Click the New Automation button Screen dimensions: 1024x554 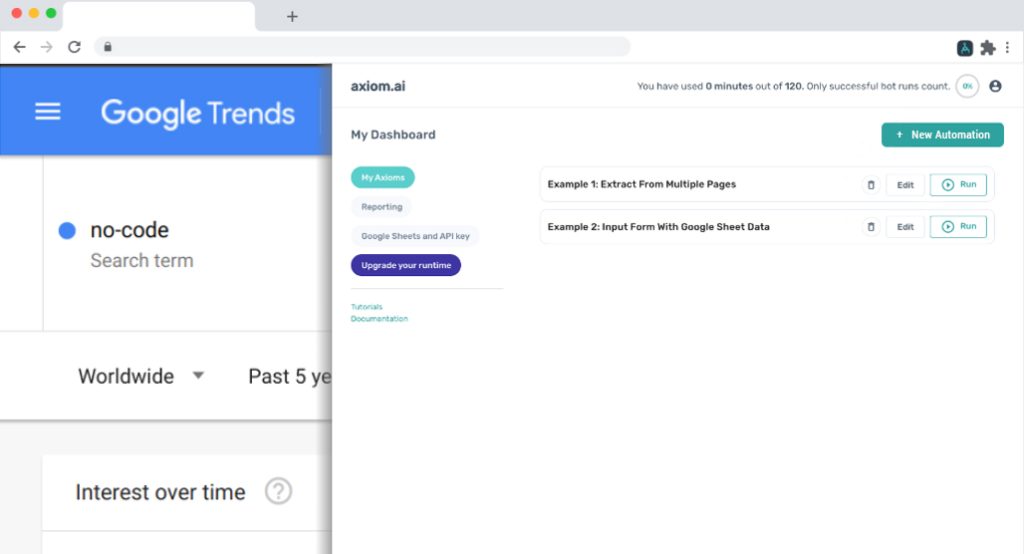[x=942, y=135]
